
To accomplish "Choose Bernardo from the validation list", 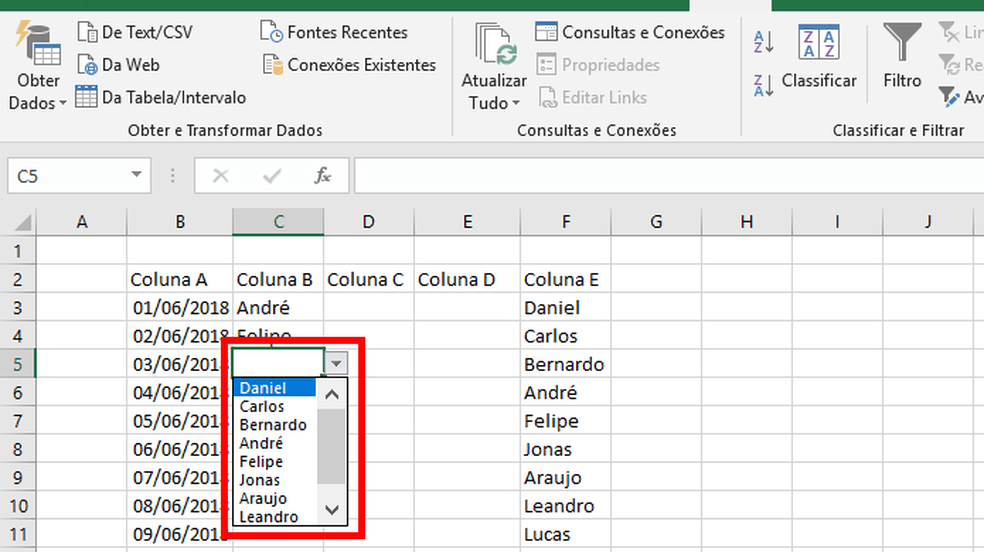I will click(273, 425).
